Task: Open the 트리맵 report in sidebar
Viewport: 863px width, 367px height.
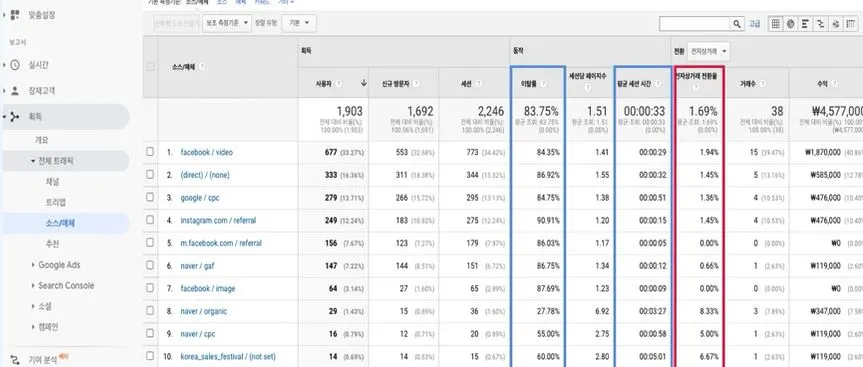Action: [x=56, y=202]
